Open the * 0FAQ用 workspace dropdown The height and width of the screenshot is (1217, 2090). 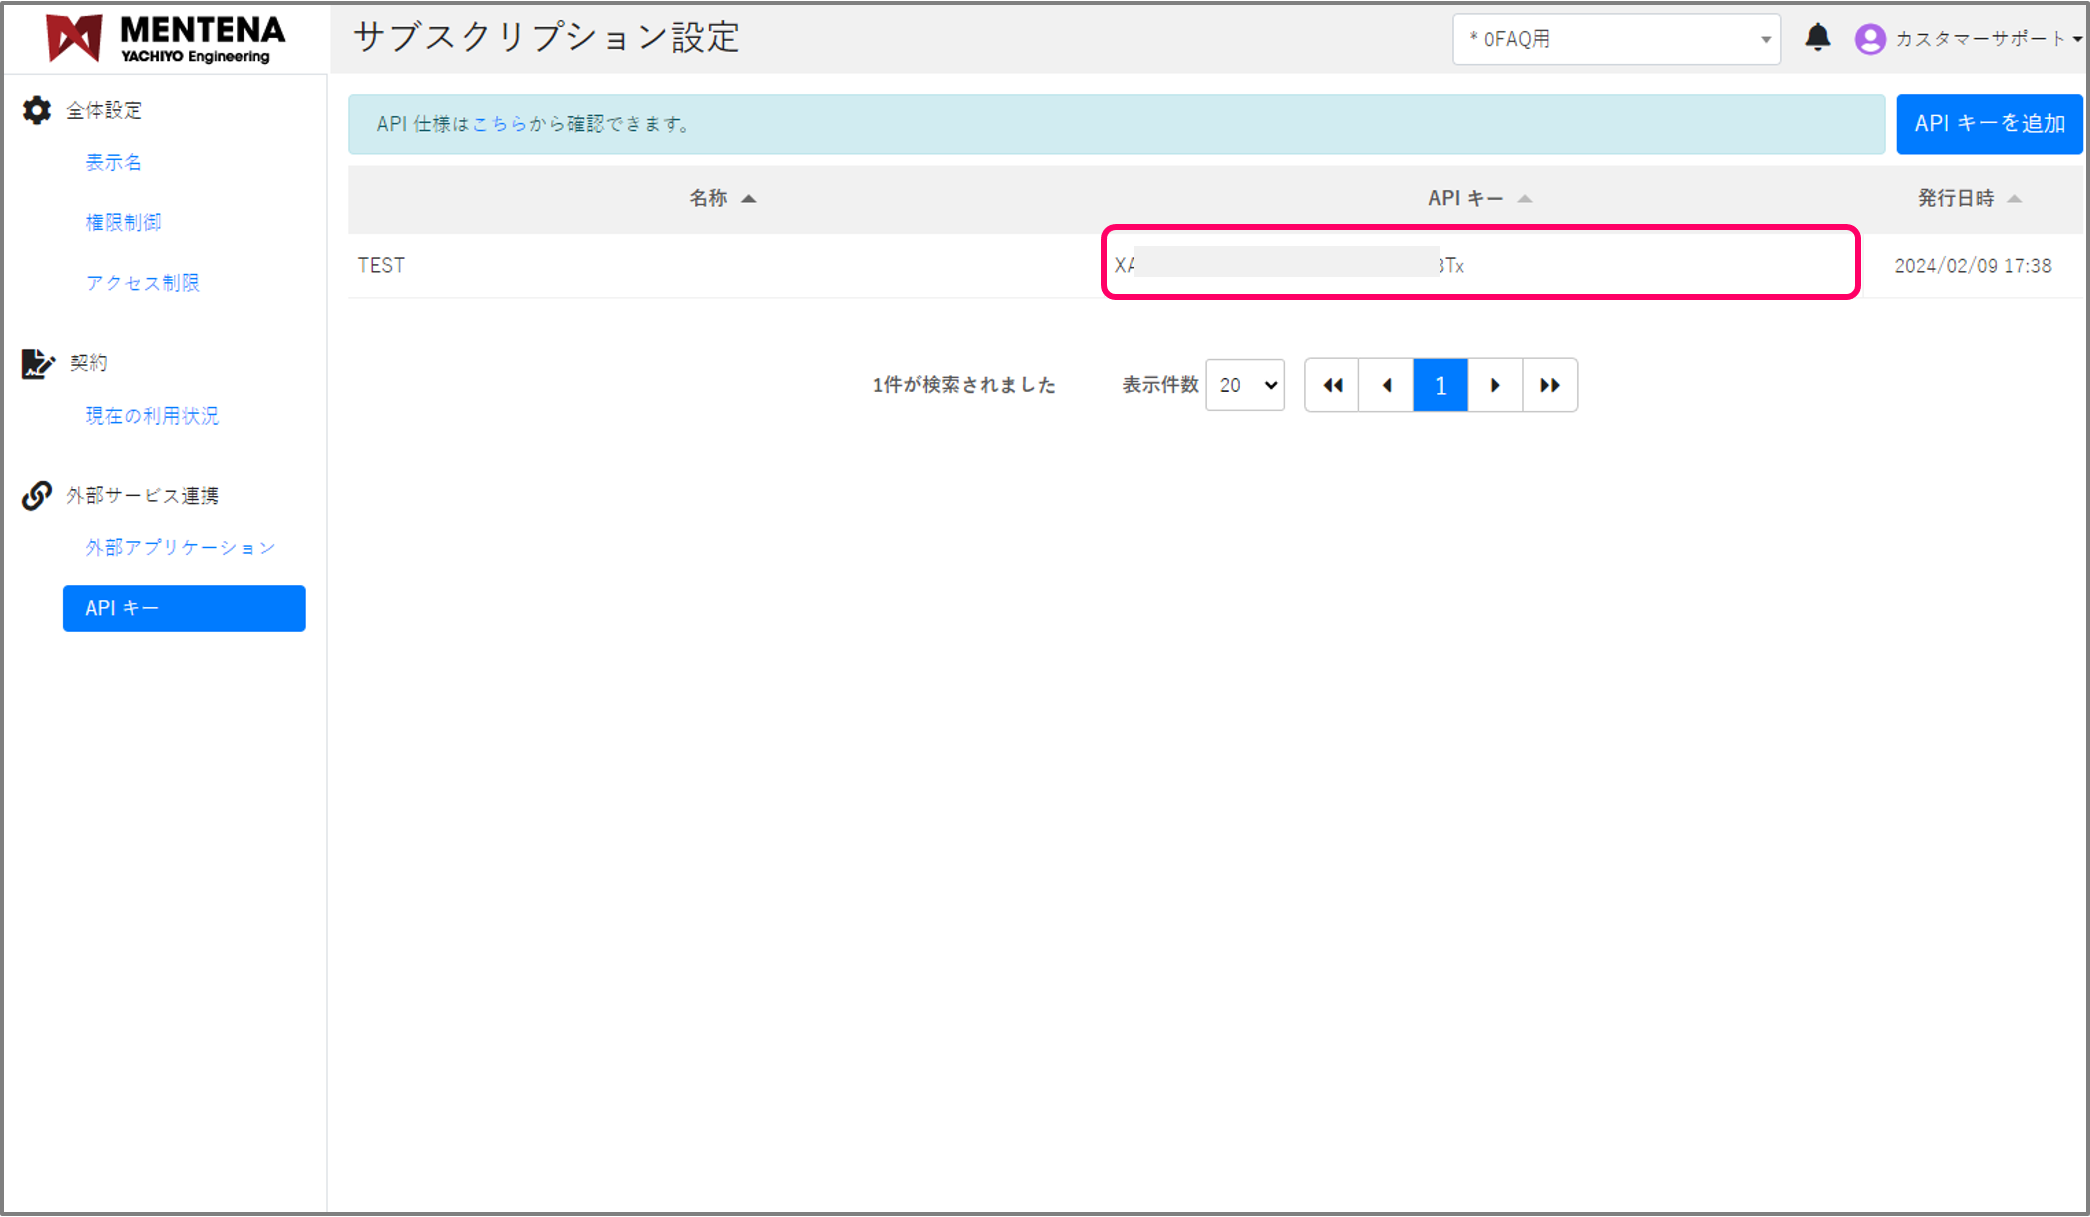point(1616,38)
